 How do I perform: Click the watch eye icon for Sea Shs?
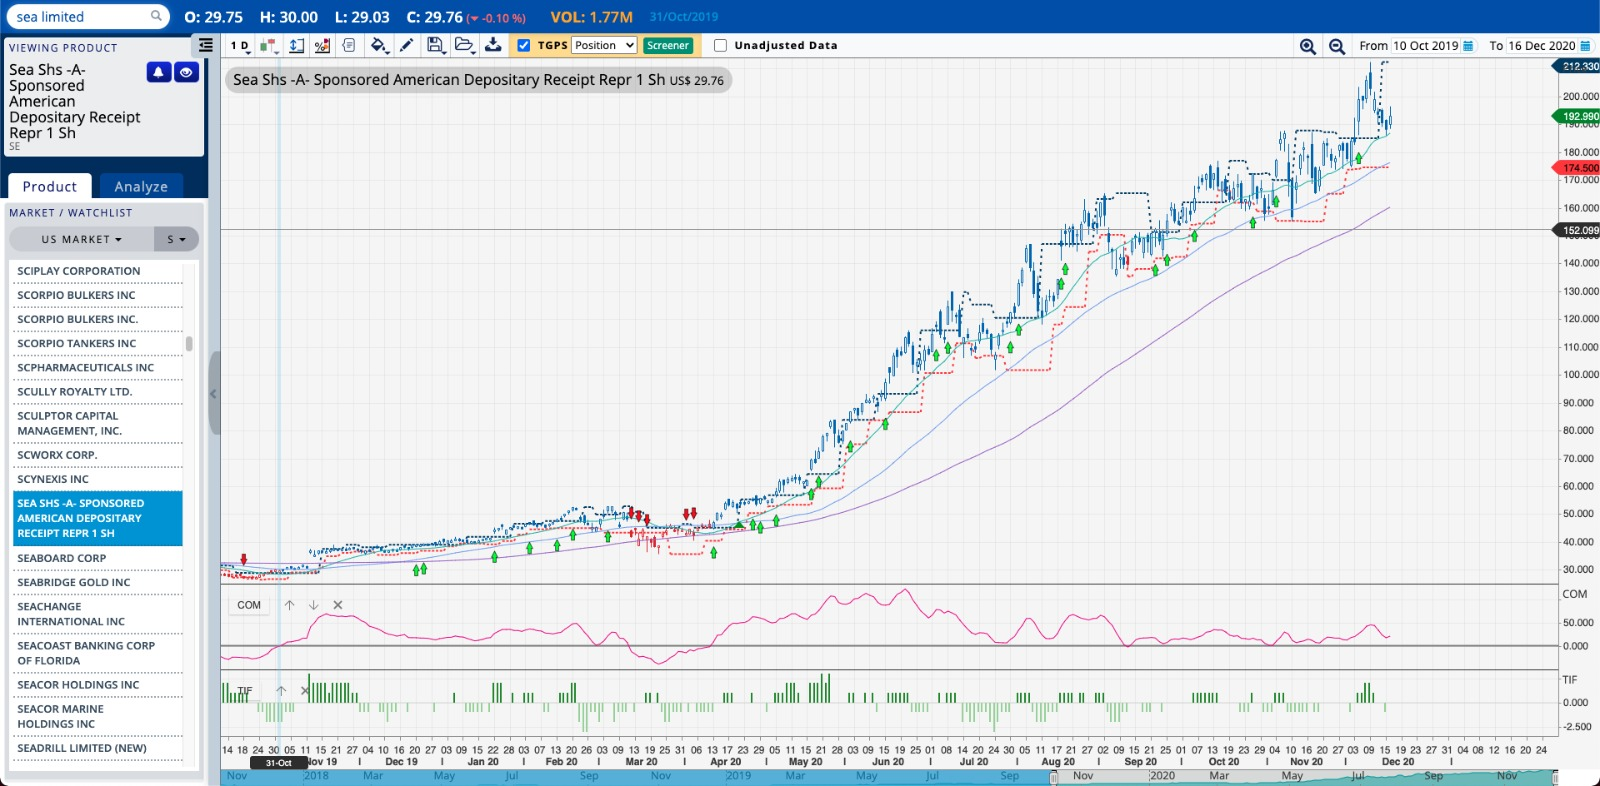click(186, 72)
